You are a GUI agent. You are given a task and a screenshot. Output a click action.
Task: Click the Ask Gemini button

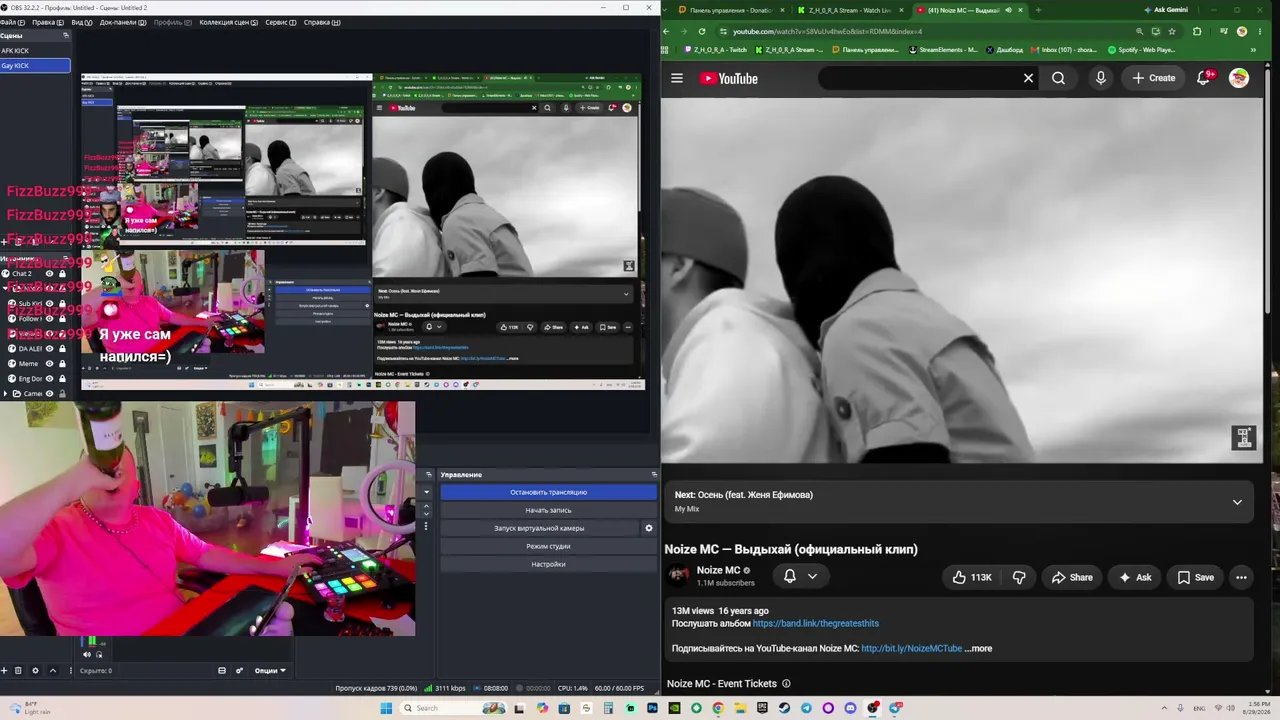(1164, 10)
